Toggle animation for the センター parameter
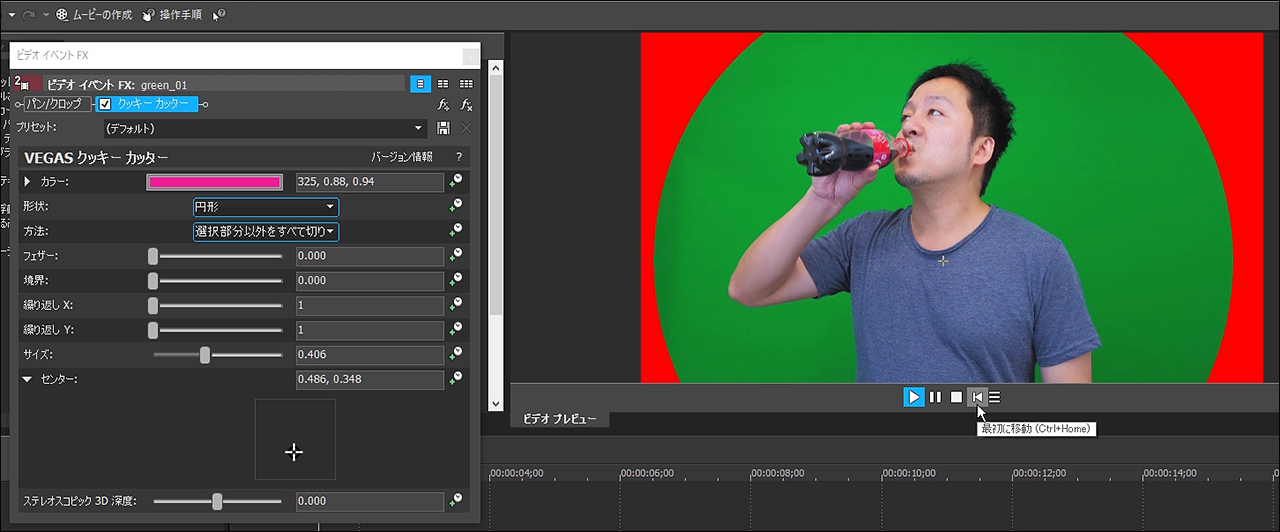 pos(456,378)
